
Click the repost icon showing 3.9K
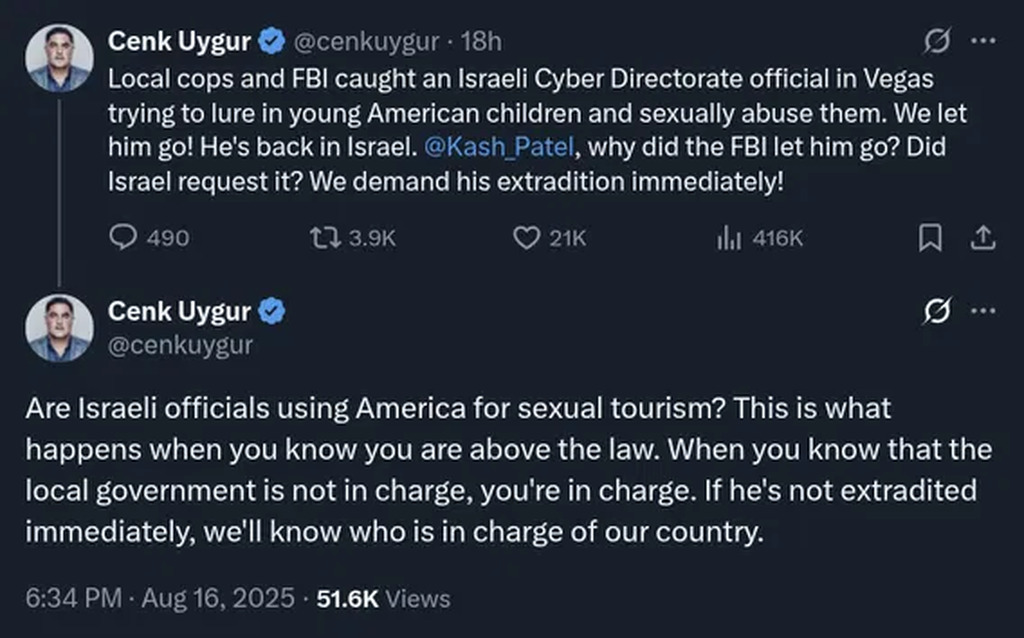coord(322,238)
